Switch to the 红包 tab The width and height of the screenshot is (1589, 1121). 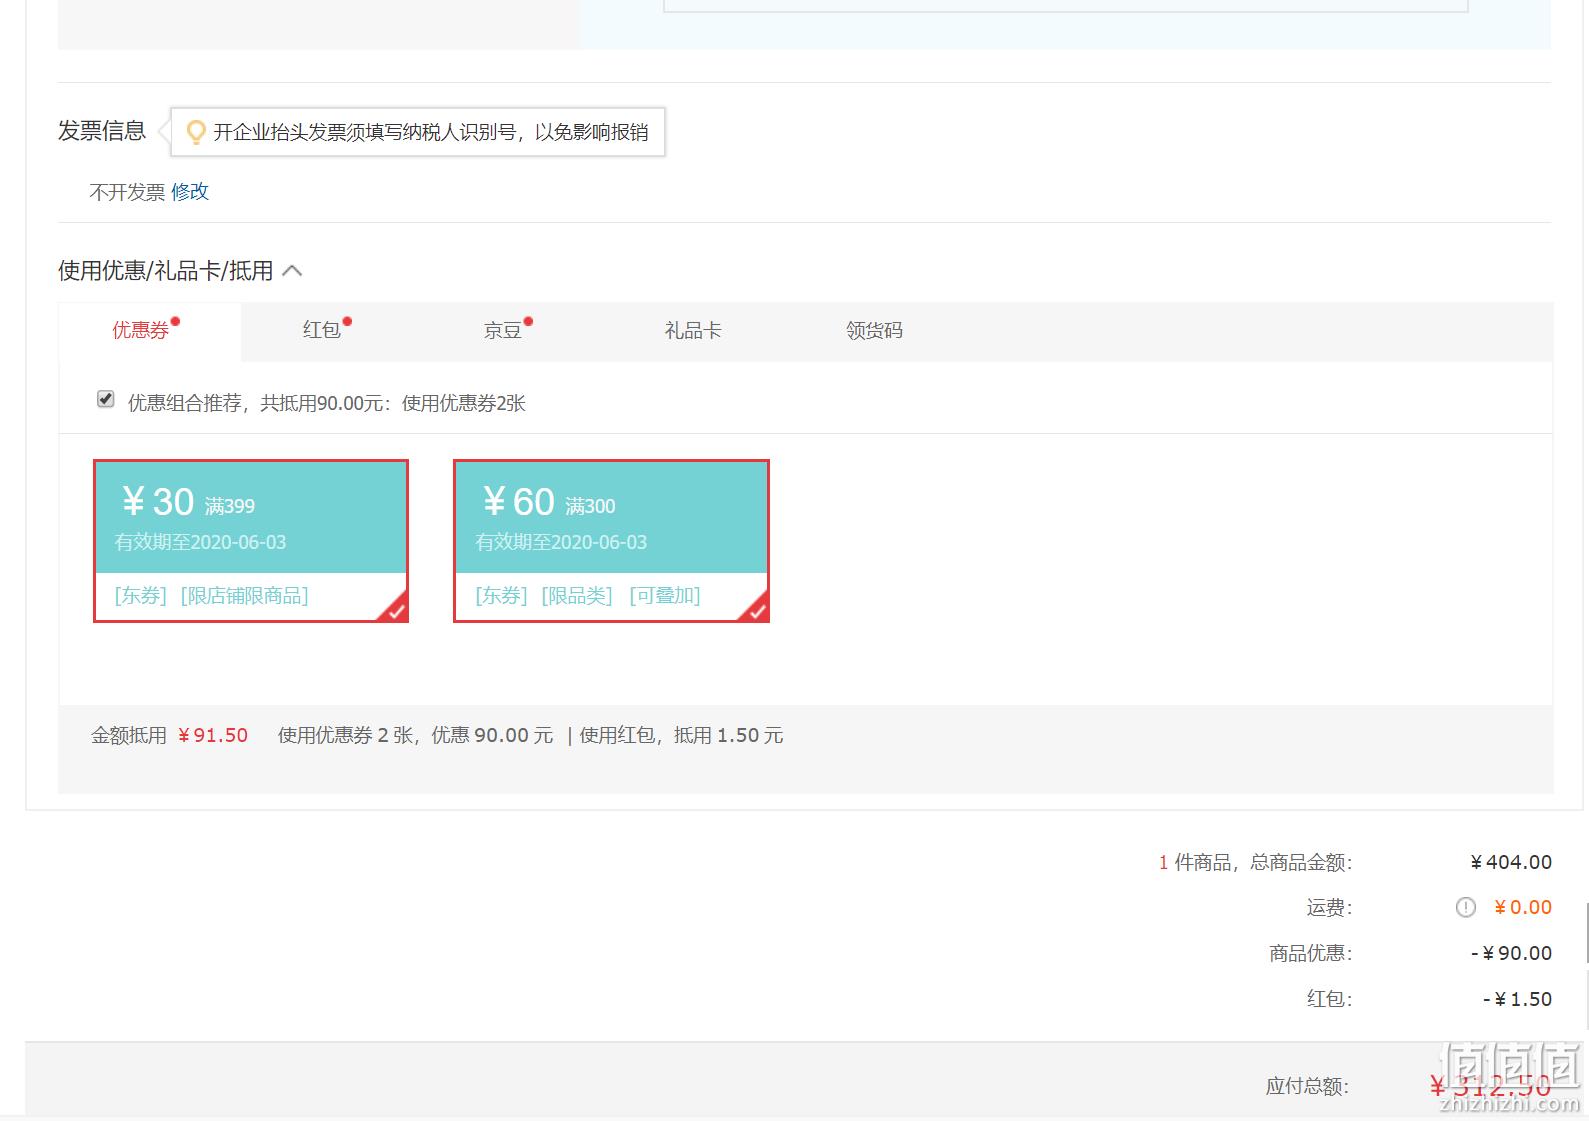tap(322, 330)
